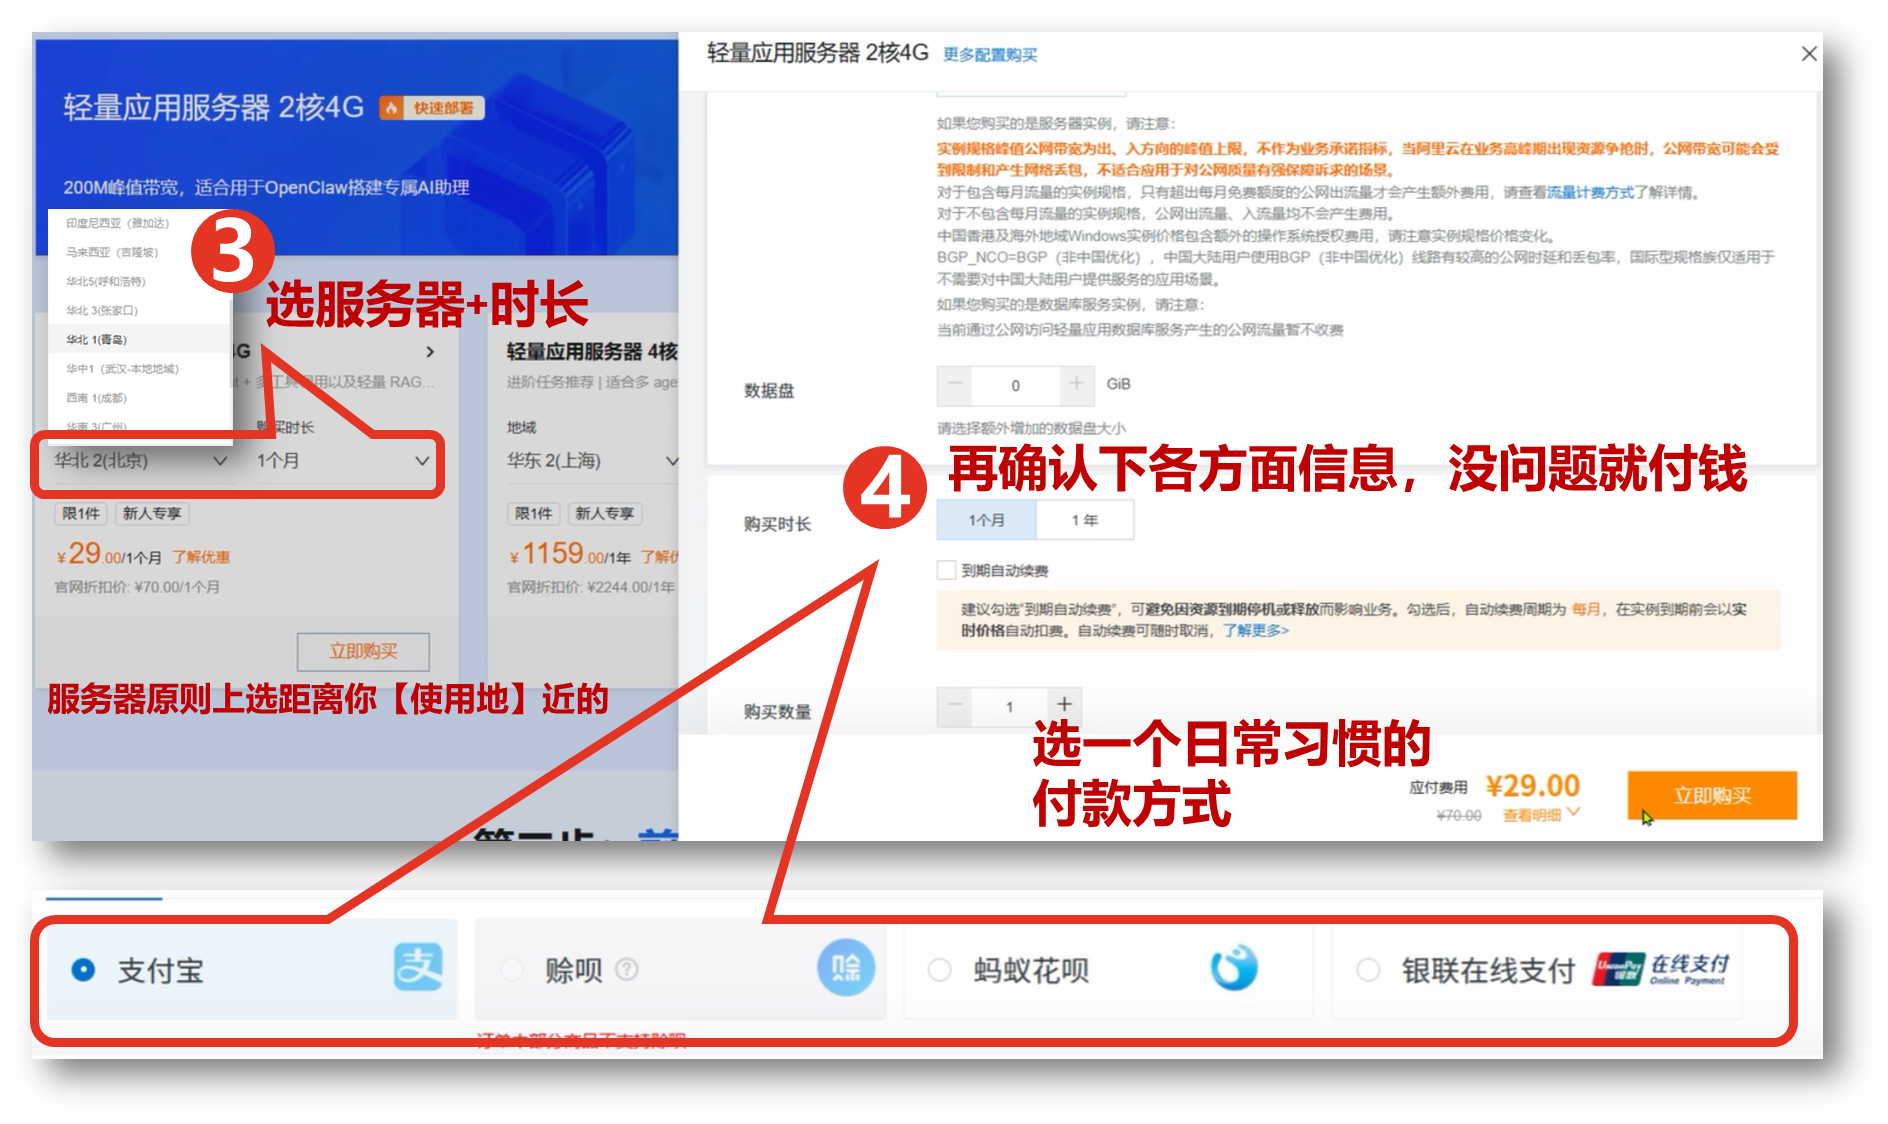
Task: Open the 了解更多> link about auto-renewal
Action: tap(1255, 630)
